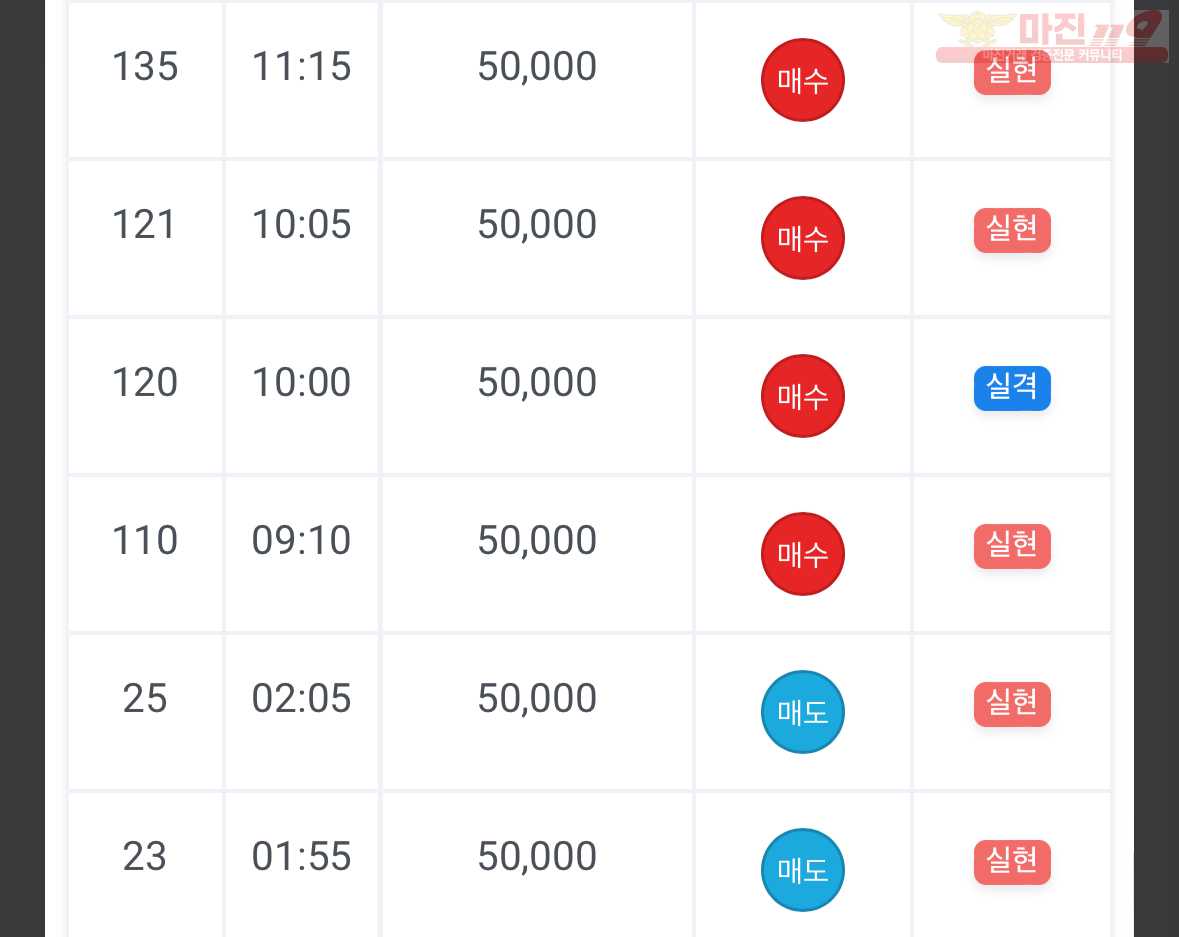
Task: Click the red 매수 circle in row 121
Action: pyautogui.click(x=802, y=238)
